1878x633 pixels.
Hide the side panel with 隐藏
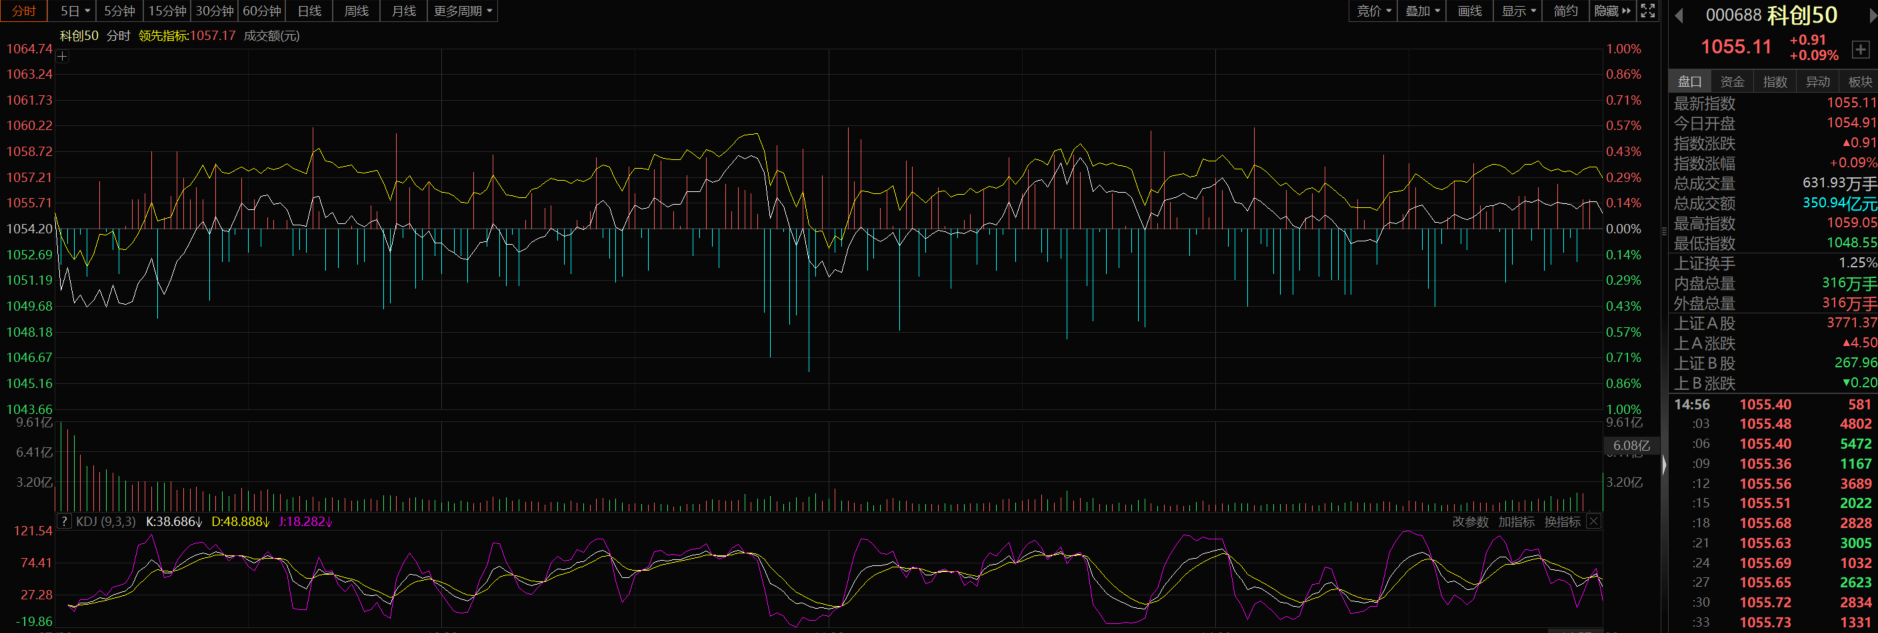pyautogui.click(x=1612, y=11)
